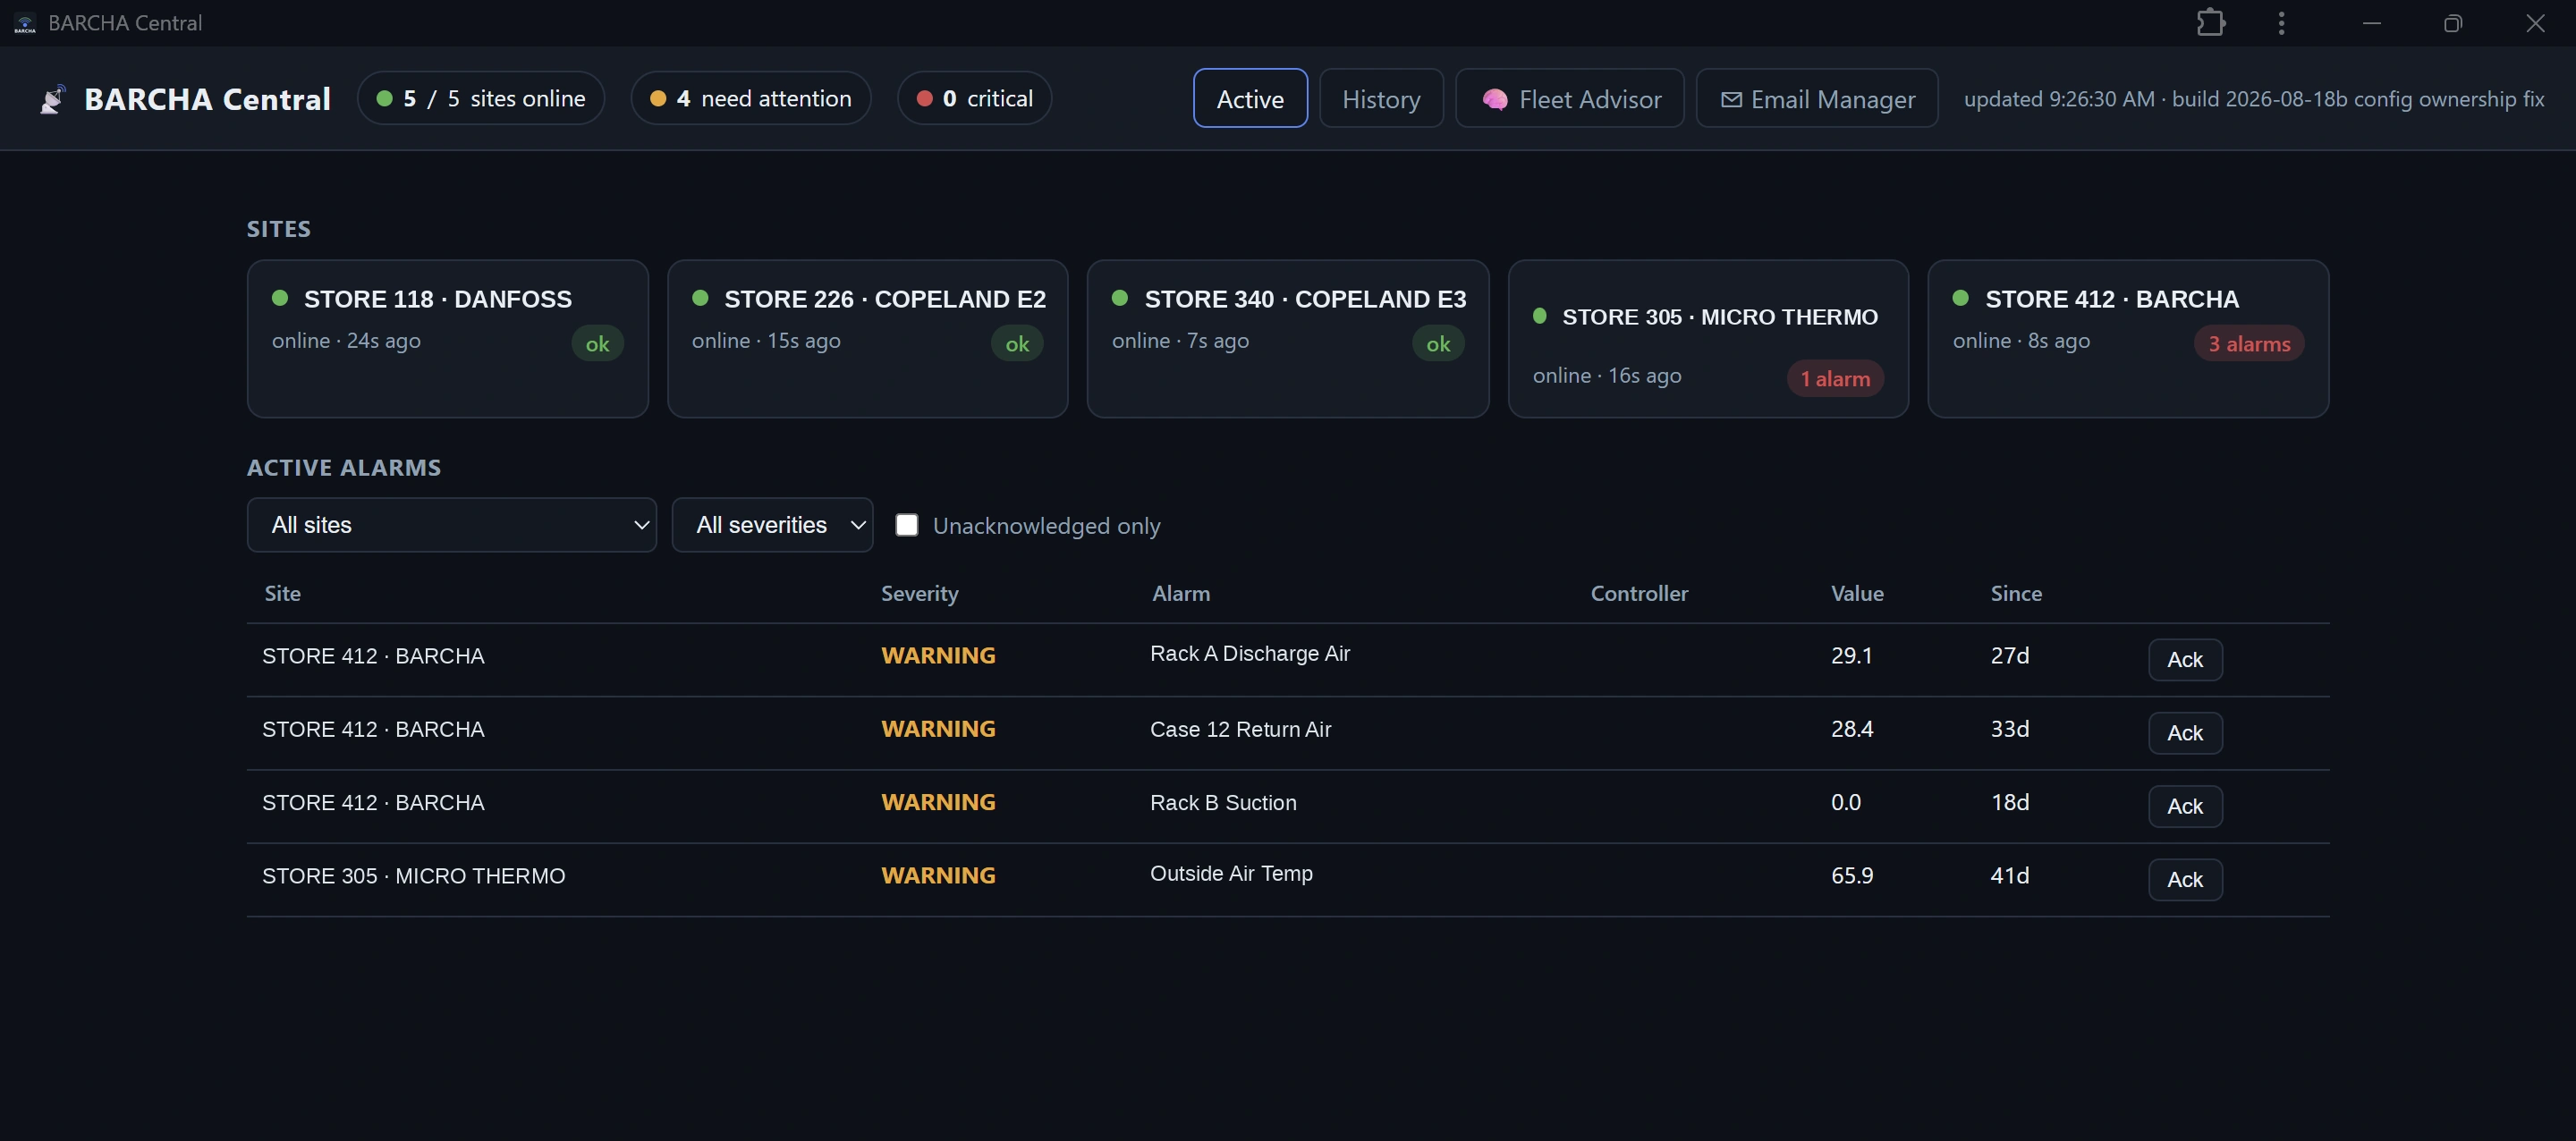
Task: Open the Store 340 Copeland E3 card
Action: (x=1288, y=339)
